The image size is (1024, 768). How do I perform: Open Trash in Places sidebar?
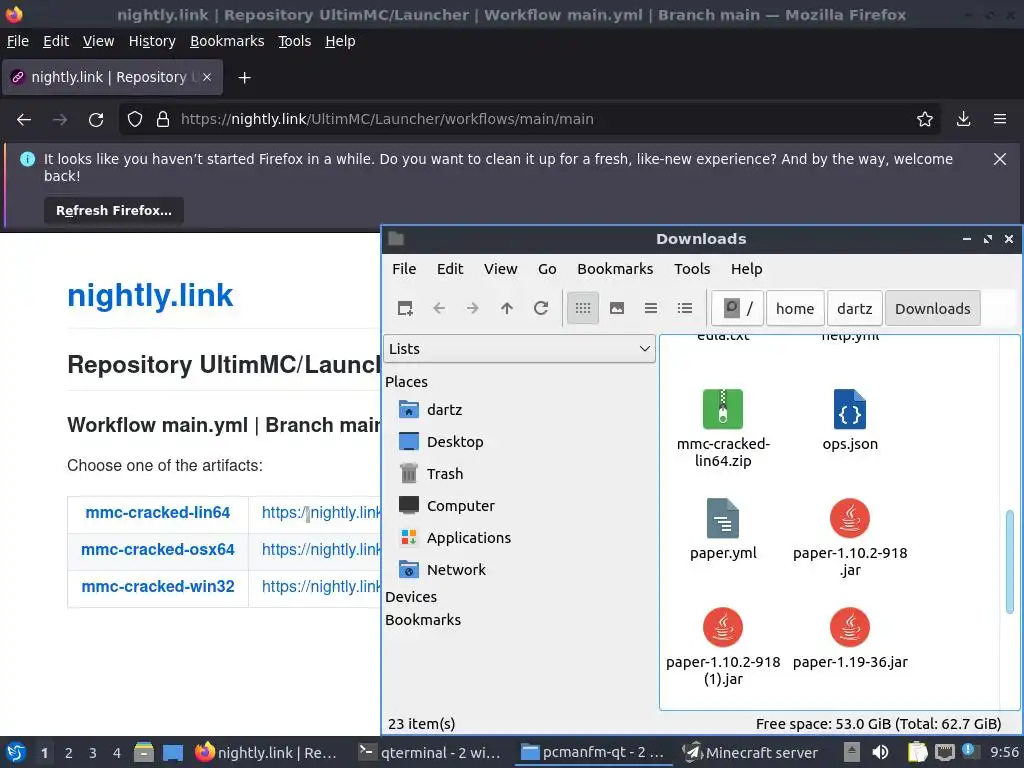coord(431,474)
